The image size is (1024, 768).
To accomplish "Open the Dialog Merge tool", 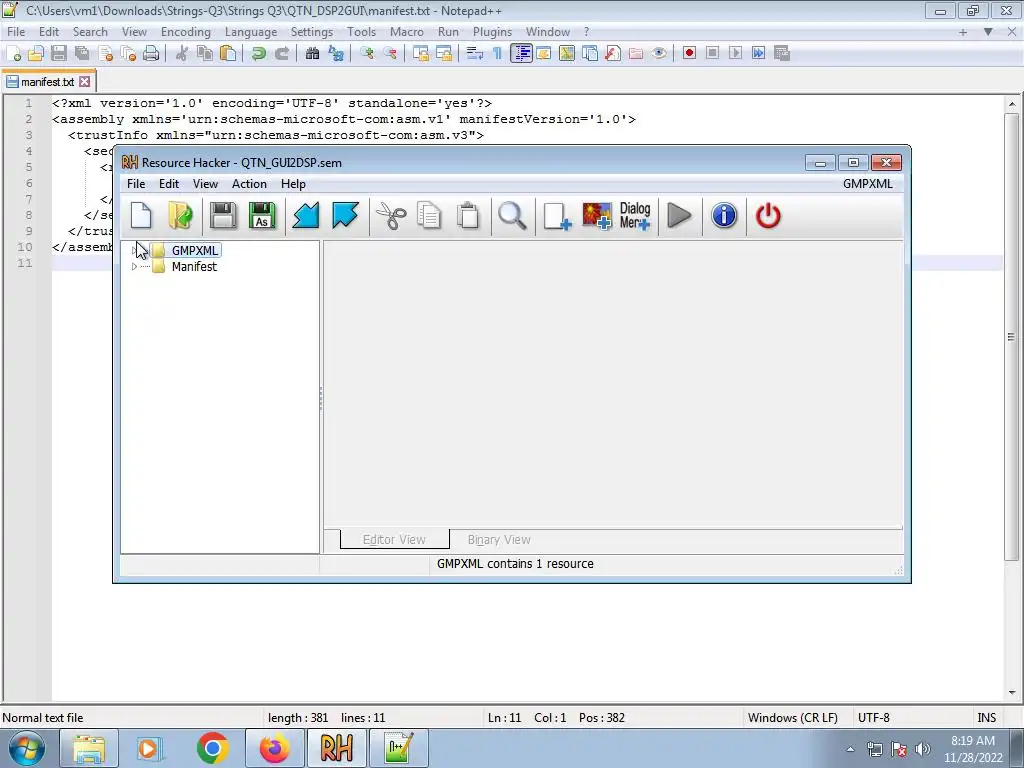I will [x=635, y=216].
